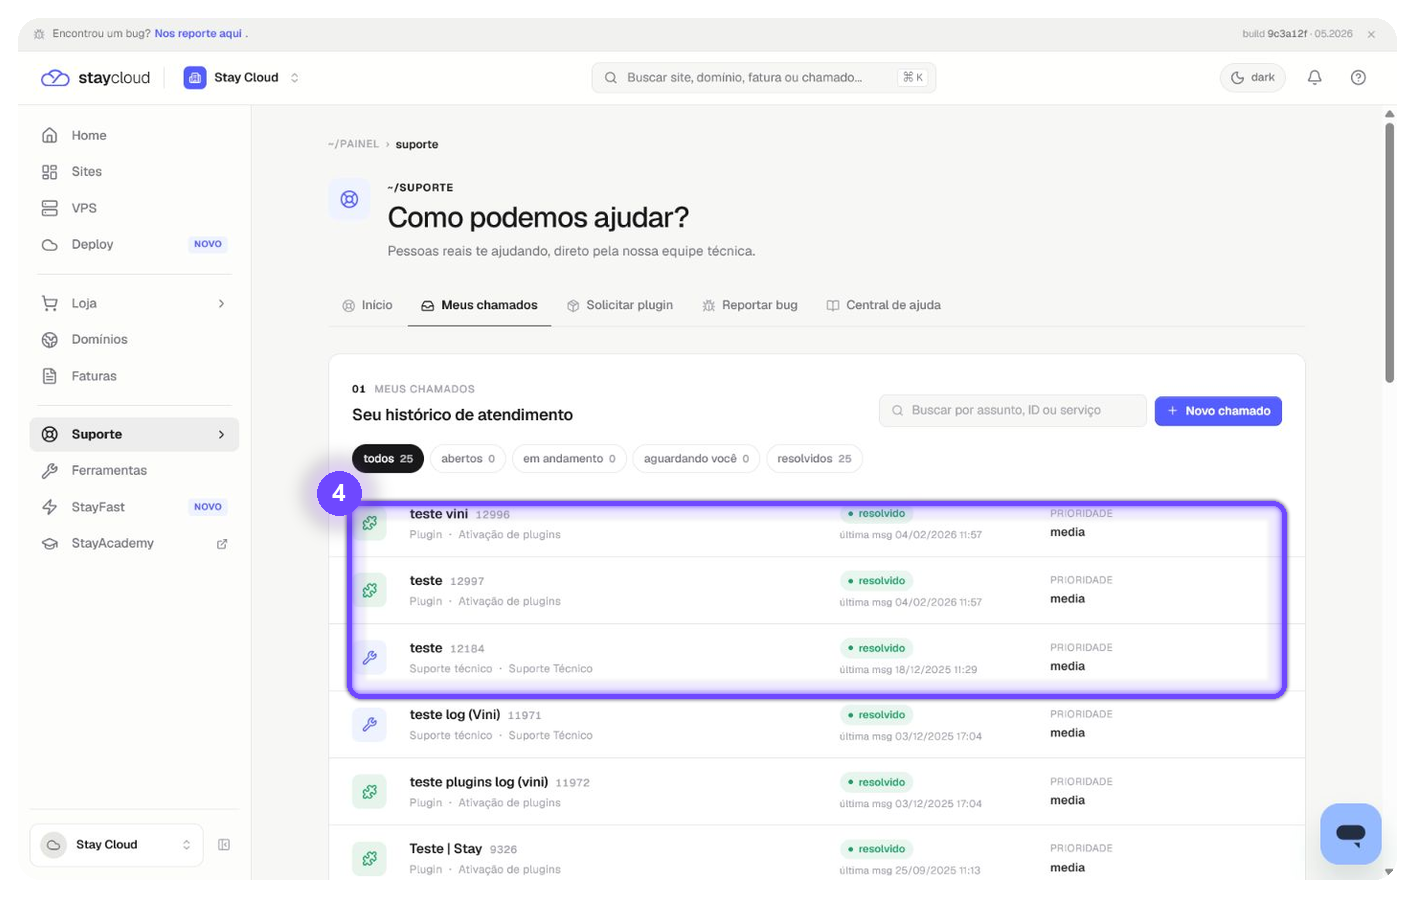1415x898 pixels.
Task: Switch to the Início tab
Action: (367, 305)
